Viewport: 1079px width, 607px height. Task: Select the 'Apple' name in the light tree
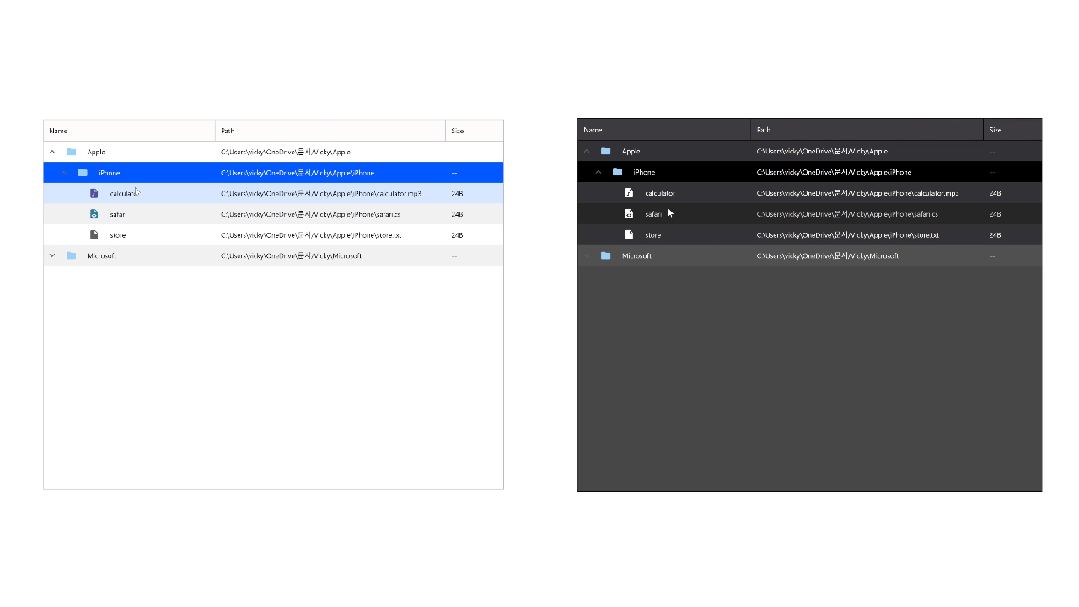click(96, 152)
